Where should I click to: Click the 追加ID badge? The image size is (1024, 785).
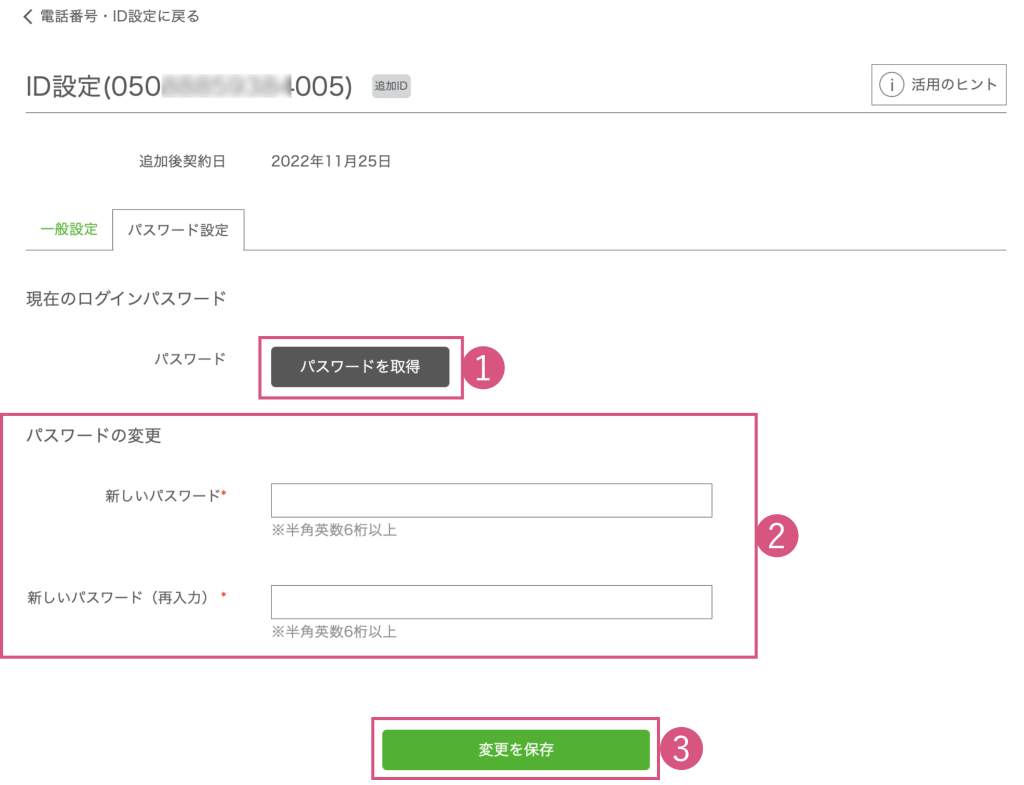point(391,87)
